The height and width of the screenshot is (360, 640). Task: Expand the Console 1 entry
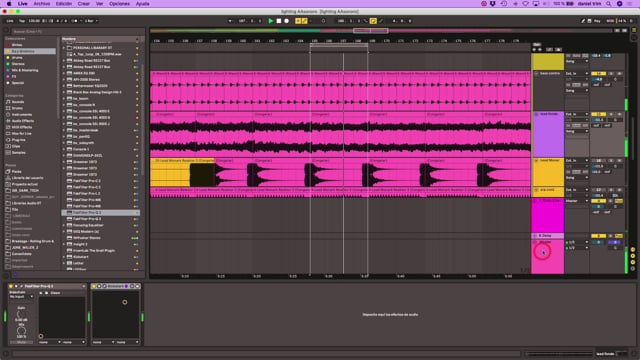64,149
